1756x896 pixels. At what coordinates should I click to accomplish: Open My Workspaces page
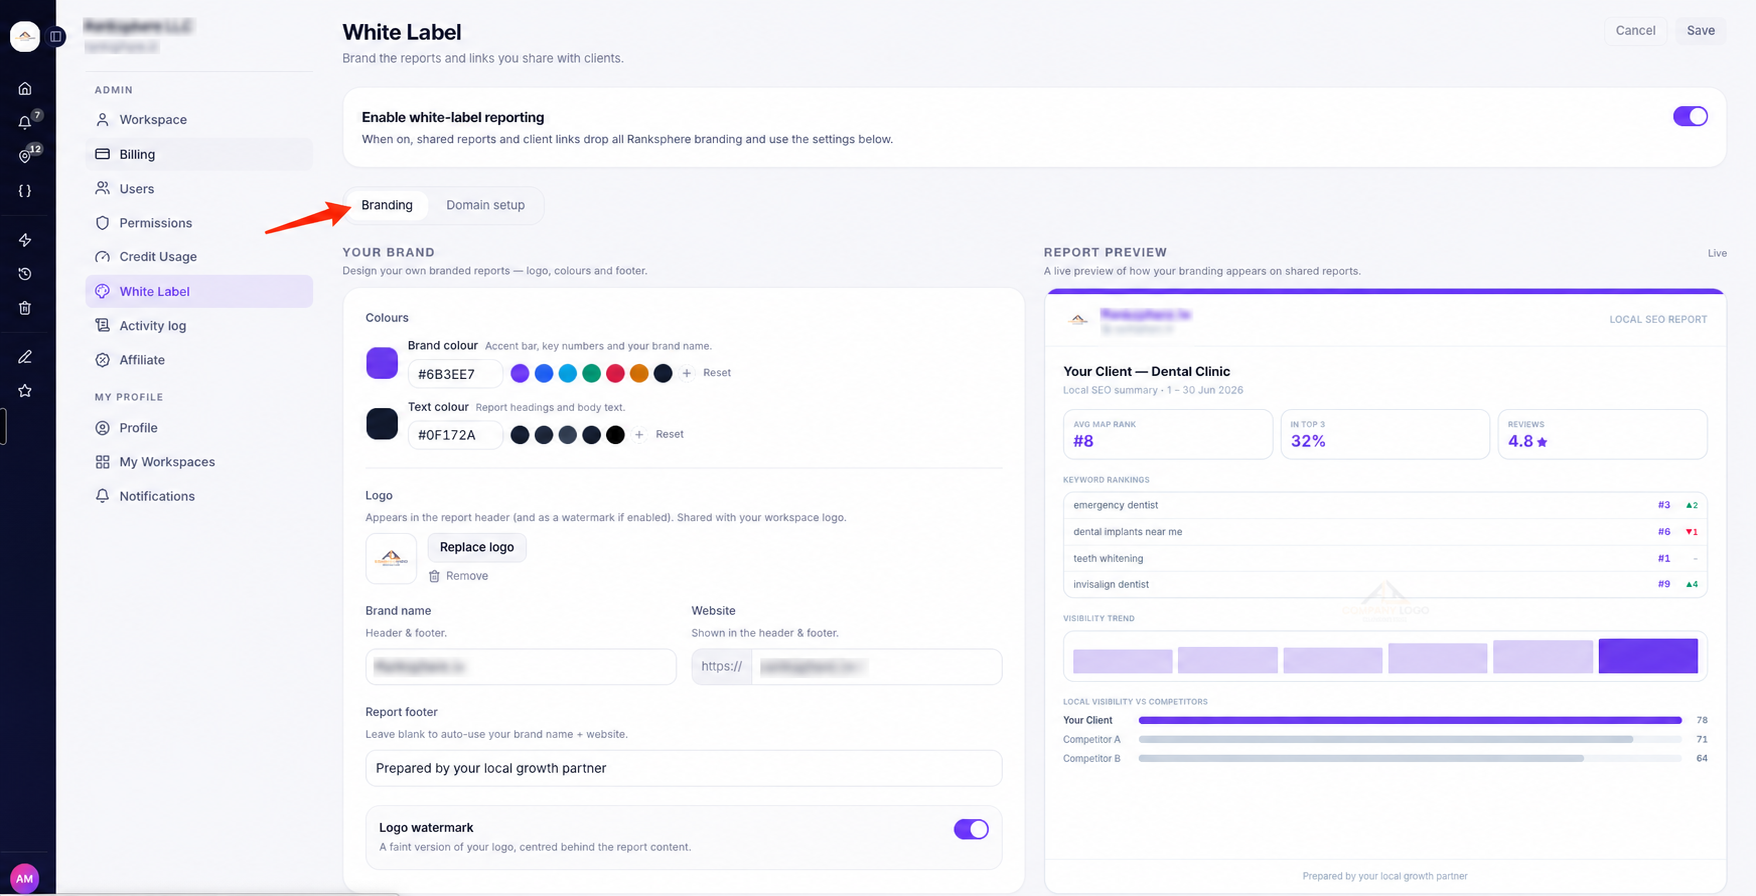(x=199, y=462)
